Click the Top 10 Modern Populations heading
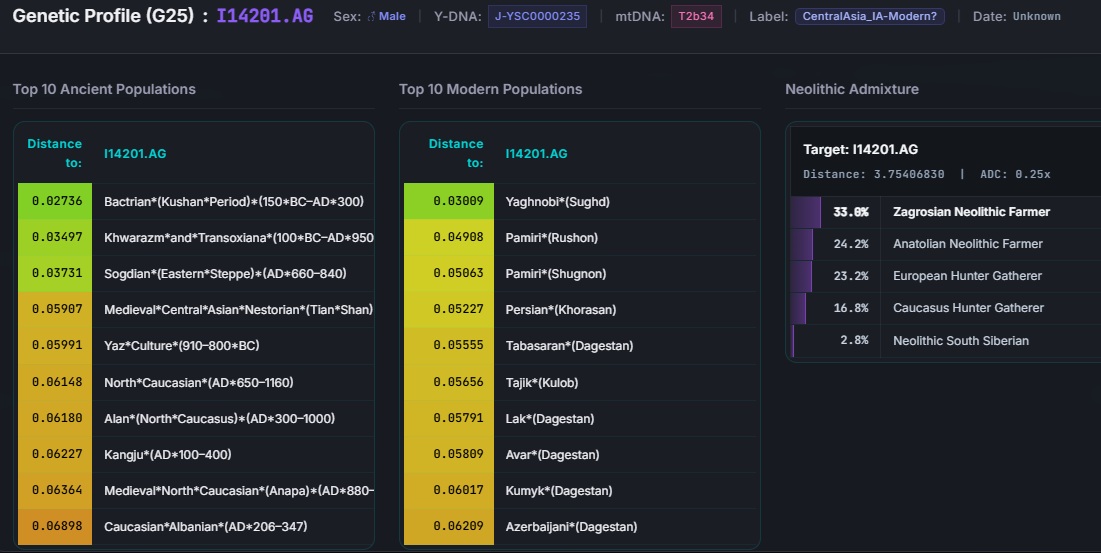The image size is (1101, 553). click(490, 89)
